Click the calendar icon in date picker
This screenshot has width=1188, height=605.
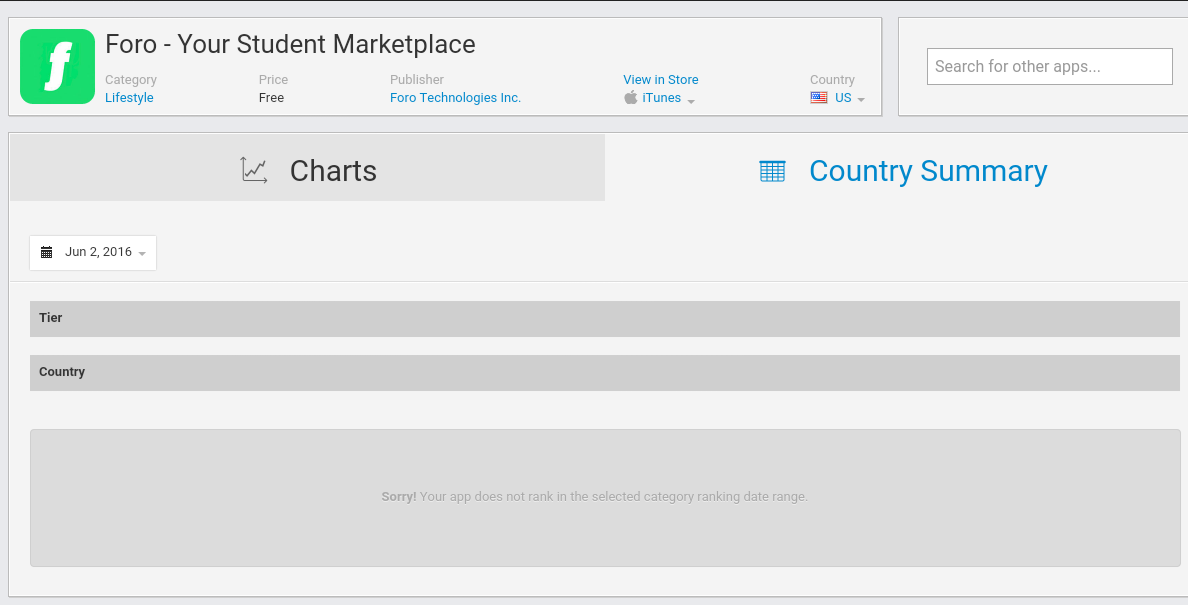point(46,253)
